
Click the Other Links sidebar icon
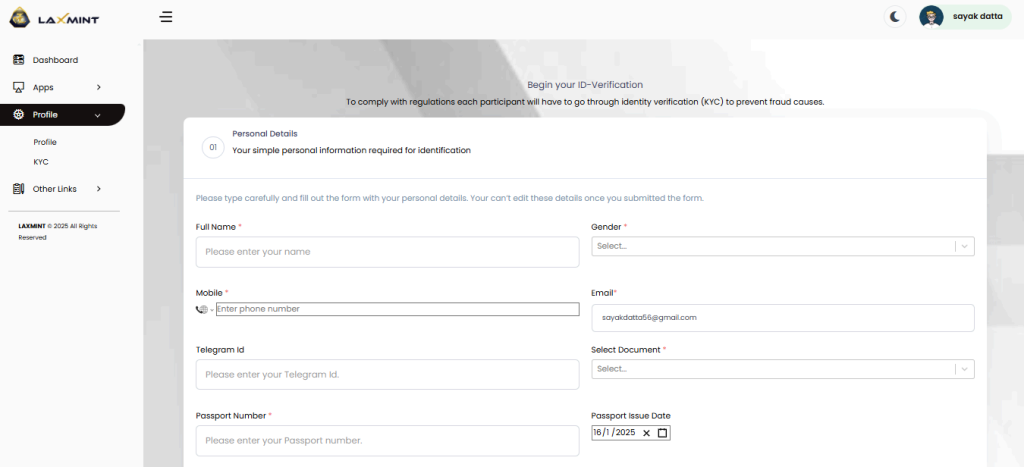(19, 189)
